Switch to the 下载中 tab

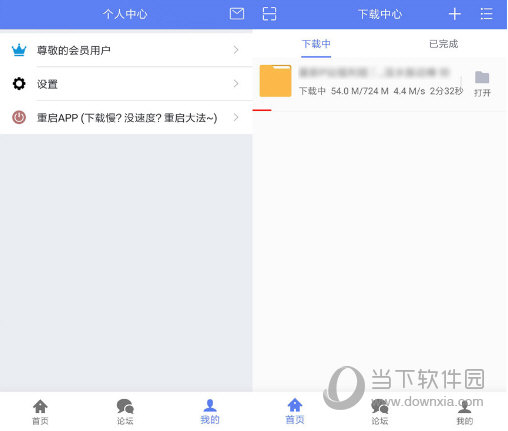click(316, 44)
